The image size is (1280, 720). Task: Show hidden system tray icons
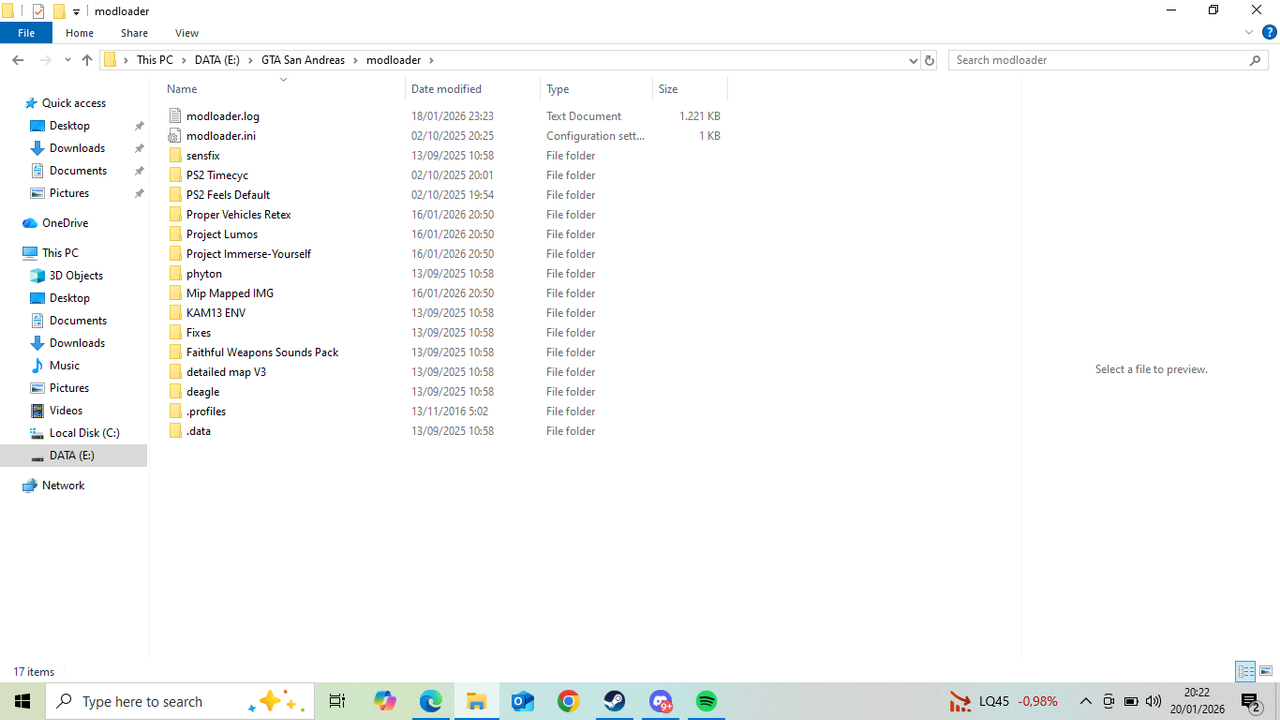pos(1085,701)
